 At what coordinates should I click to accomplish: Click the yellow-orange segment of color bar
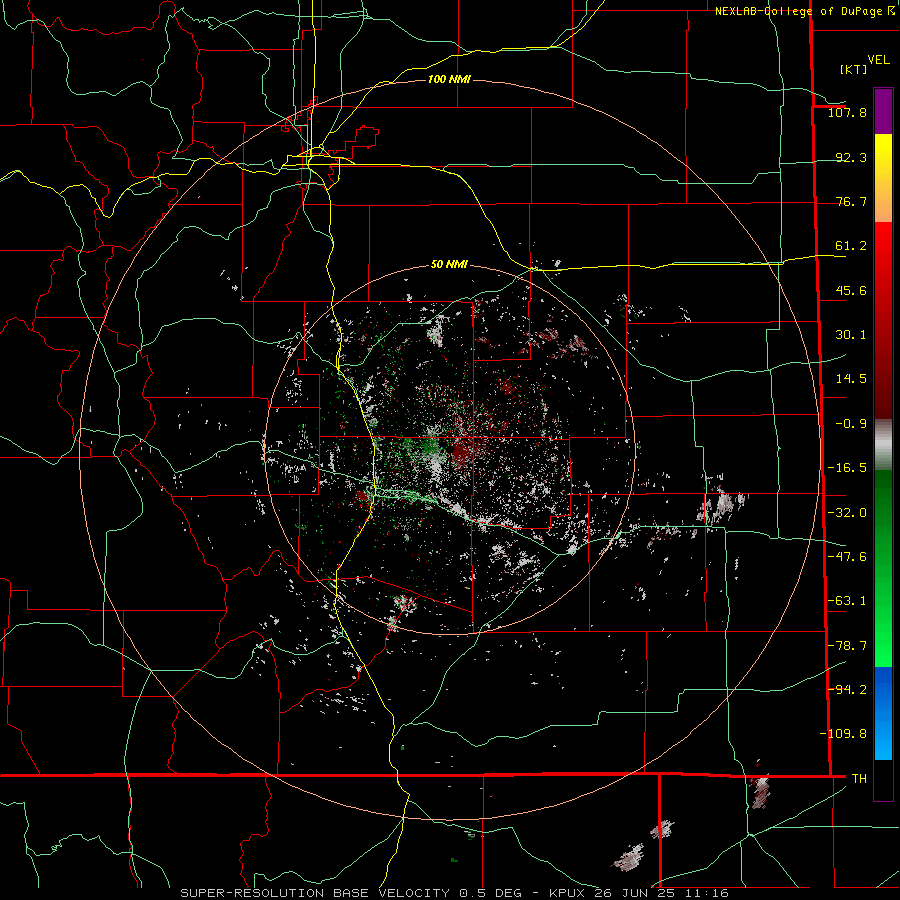click(883, 178)
